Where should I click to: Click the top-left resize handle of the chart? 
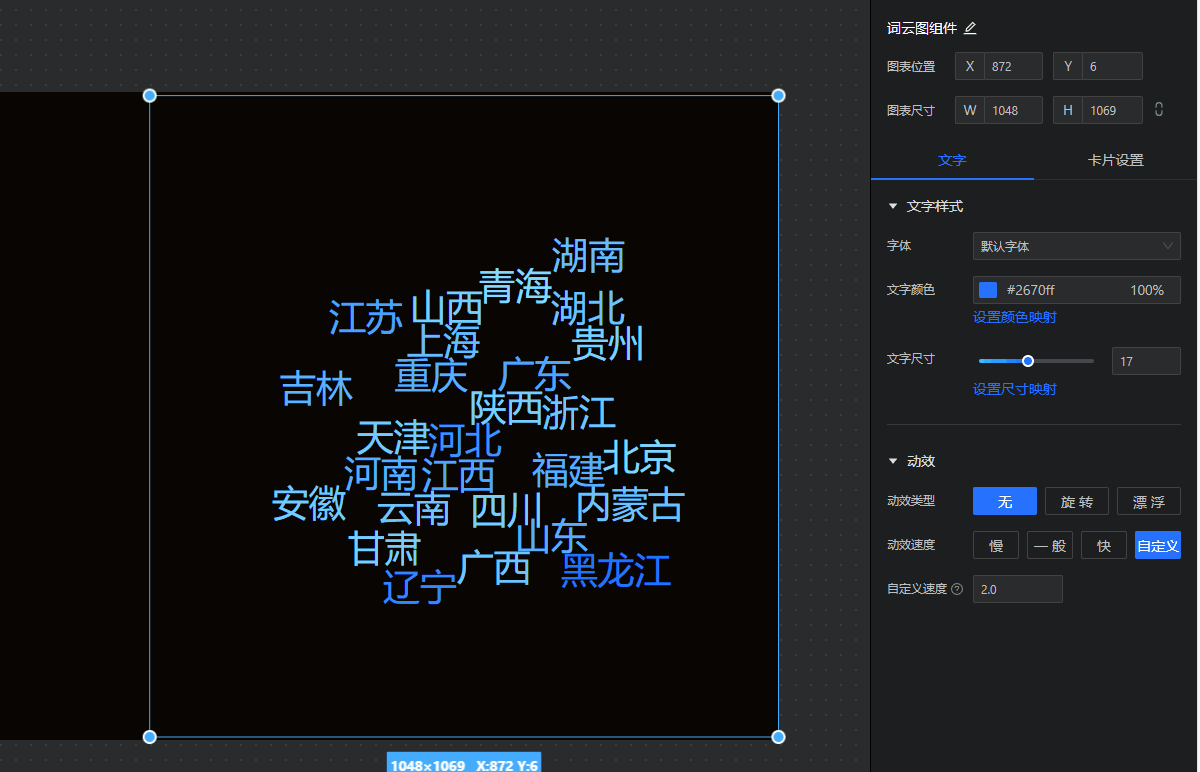pyautogui.click(x=150, y=95)
